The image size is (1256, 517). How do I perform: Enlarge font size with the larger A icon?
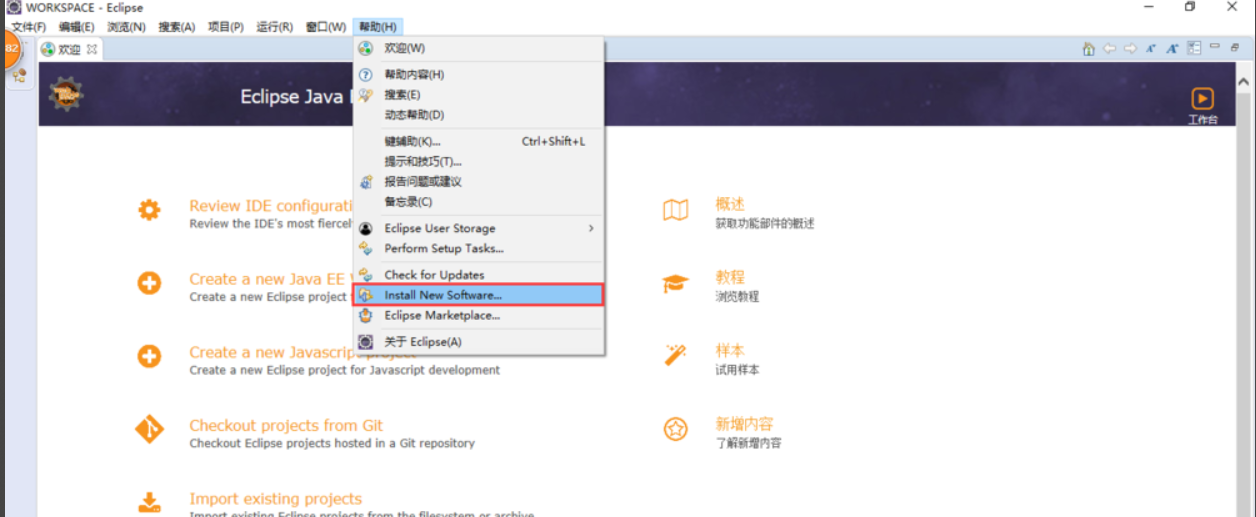pos(1172,48)
